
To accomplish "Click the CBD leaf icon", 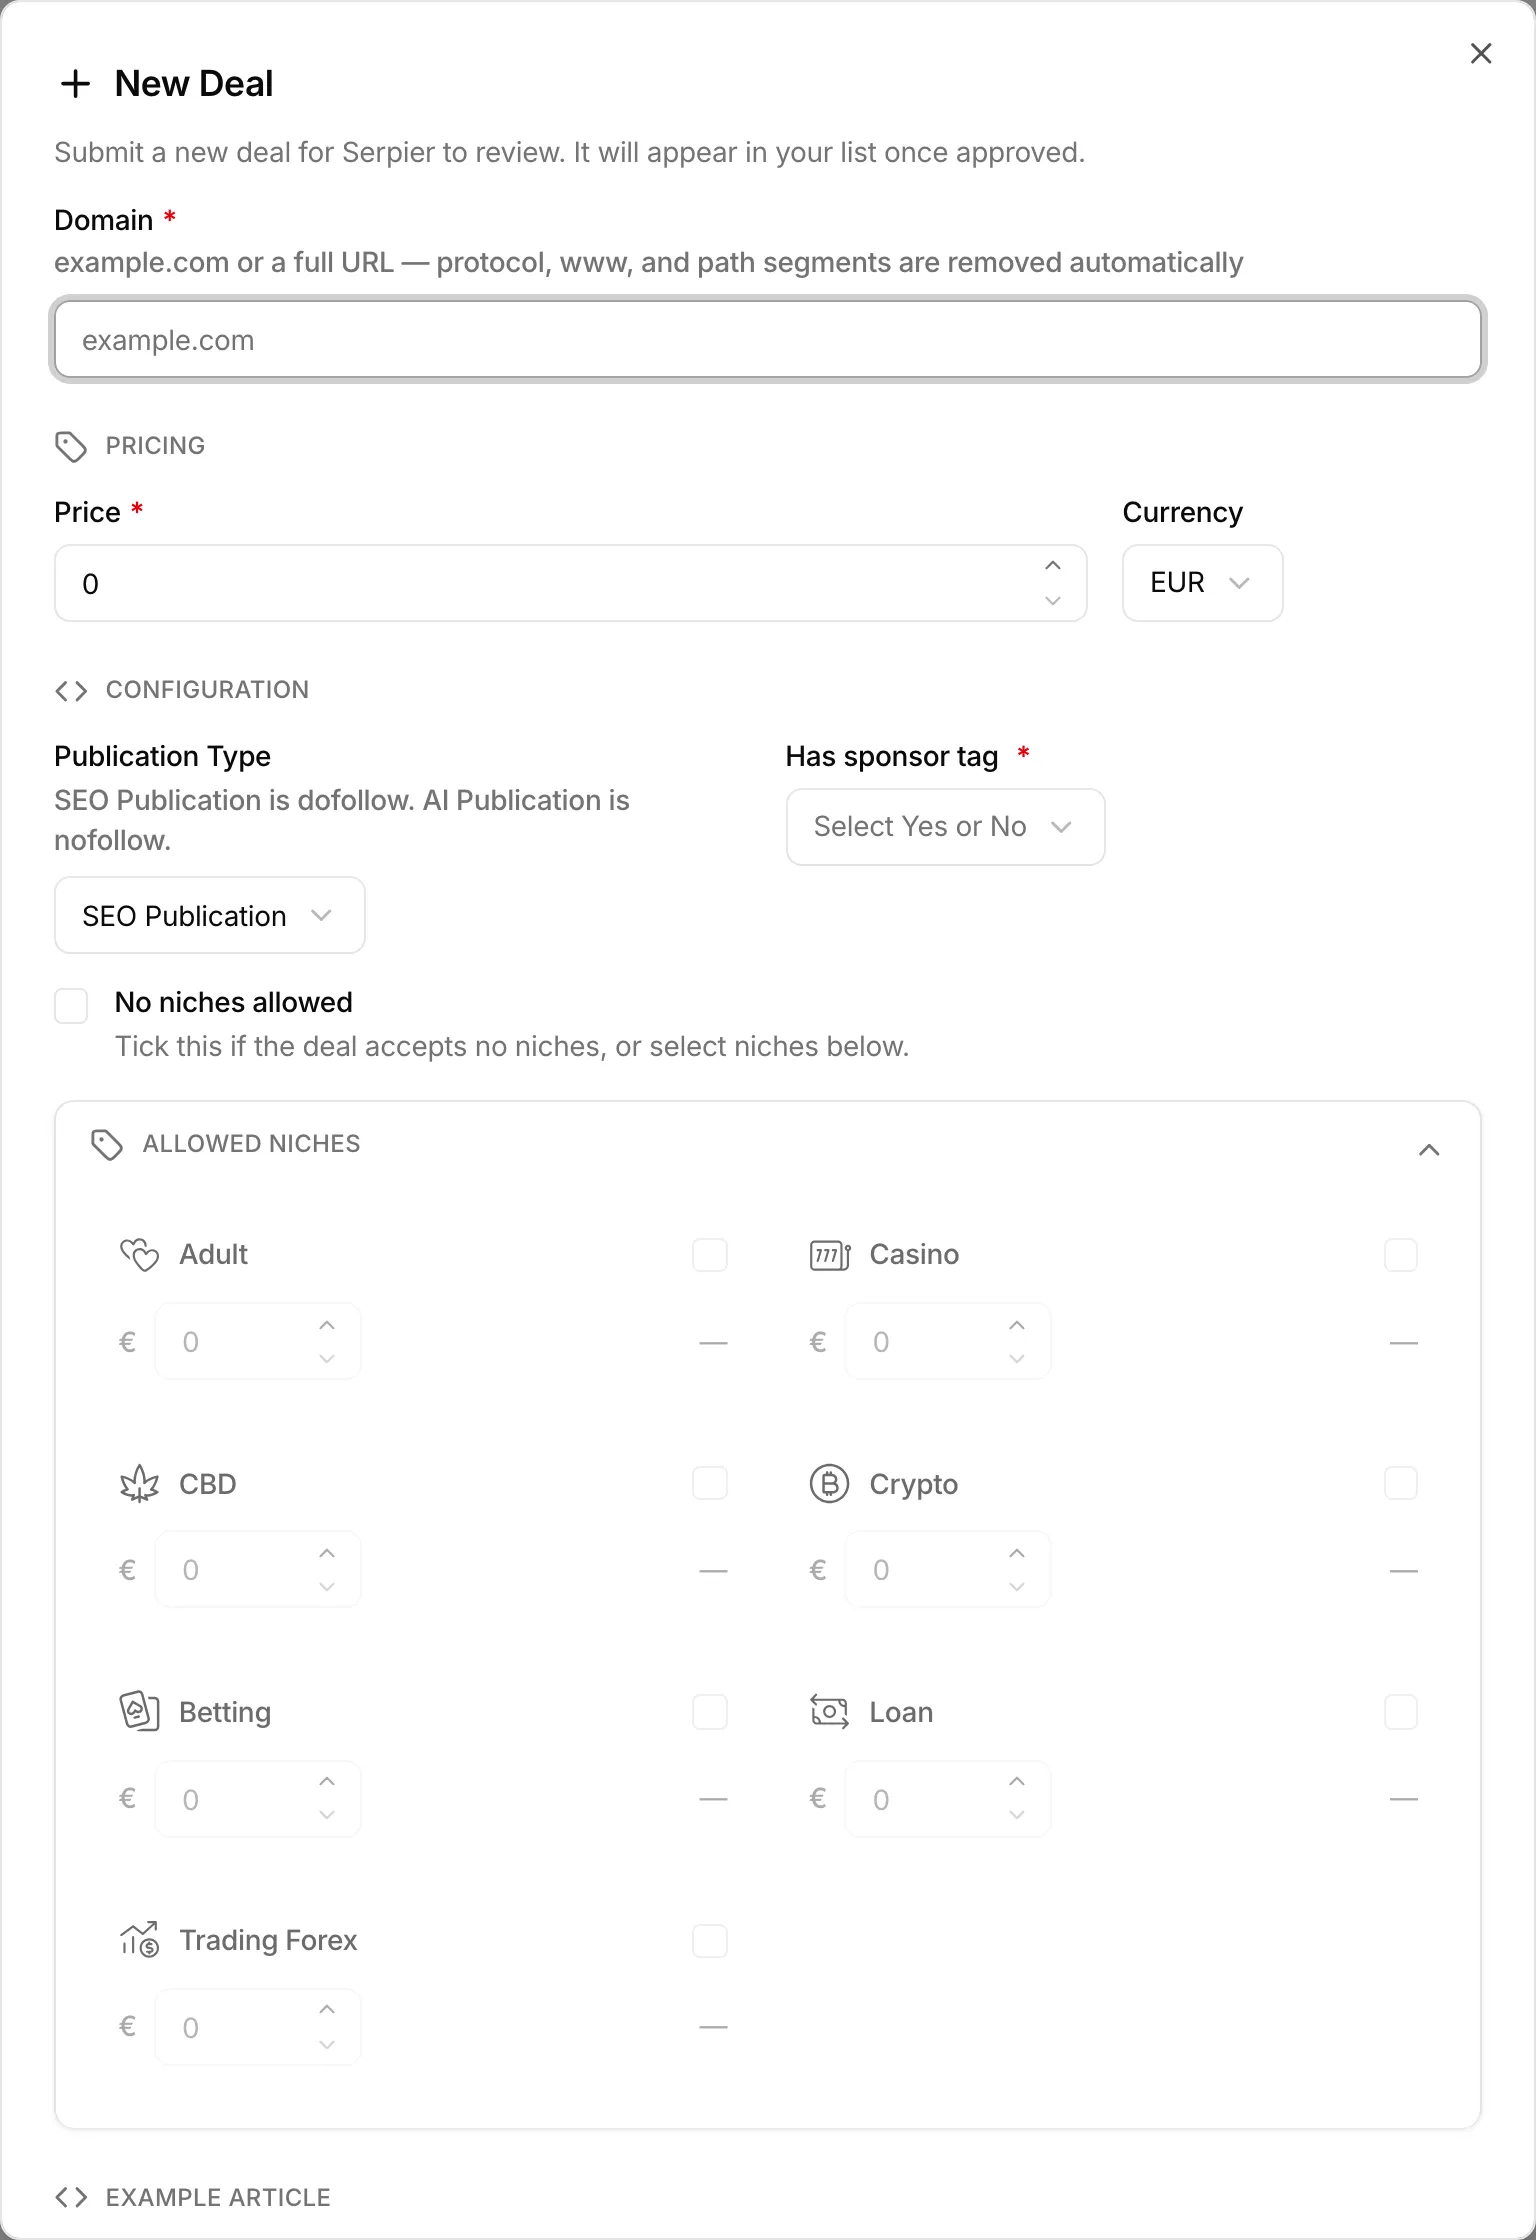I will click(139, 1484).
